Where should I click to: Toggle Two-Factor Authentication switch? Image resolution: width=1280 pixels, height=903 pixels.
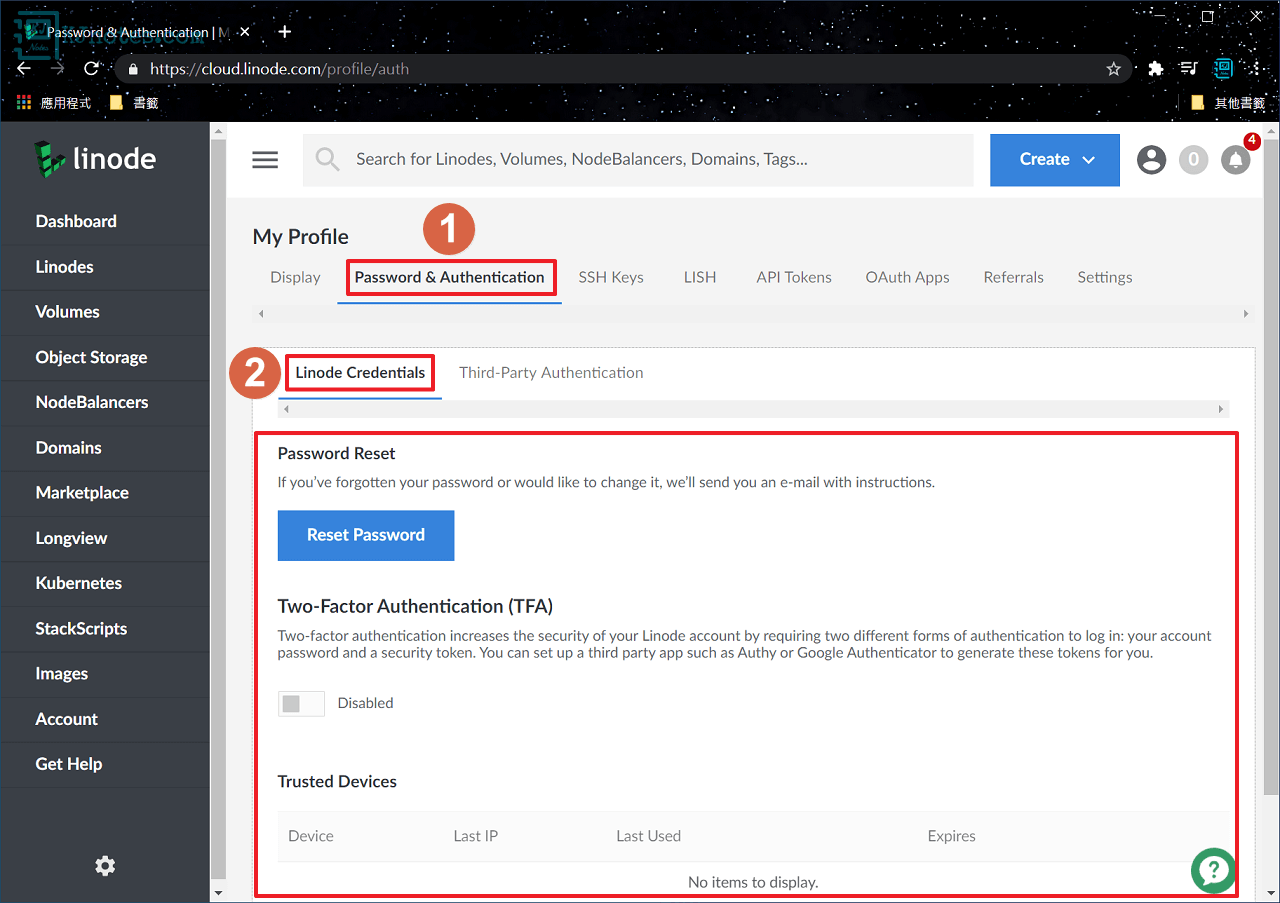pyautogui.click(x=301, y=704)
